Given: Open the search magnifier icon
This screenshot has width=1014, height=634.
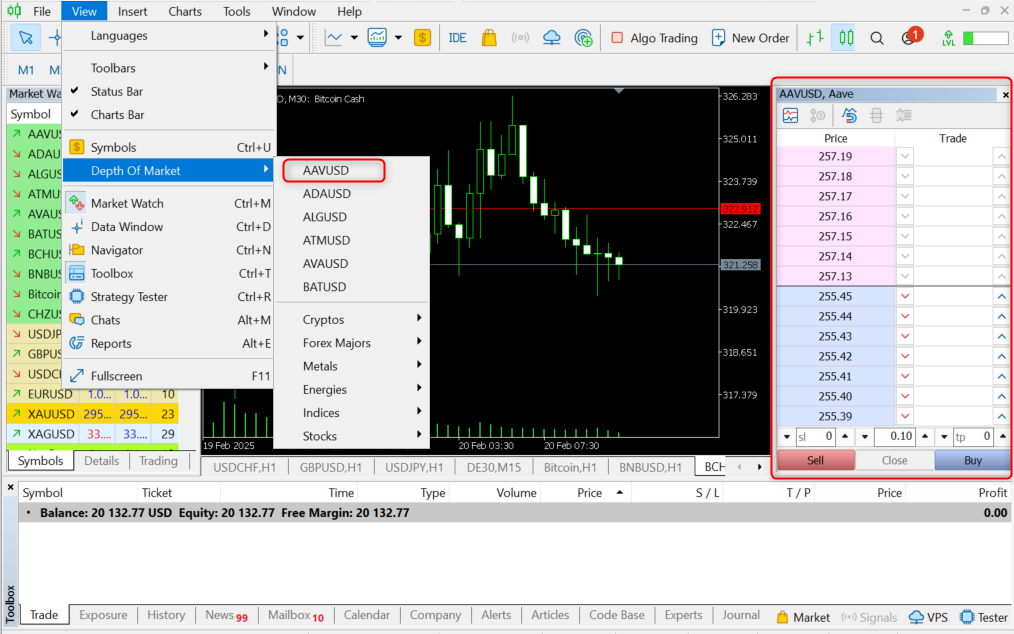Looking at the screenshot, I should 877,38.
